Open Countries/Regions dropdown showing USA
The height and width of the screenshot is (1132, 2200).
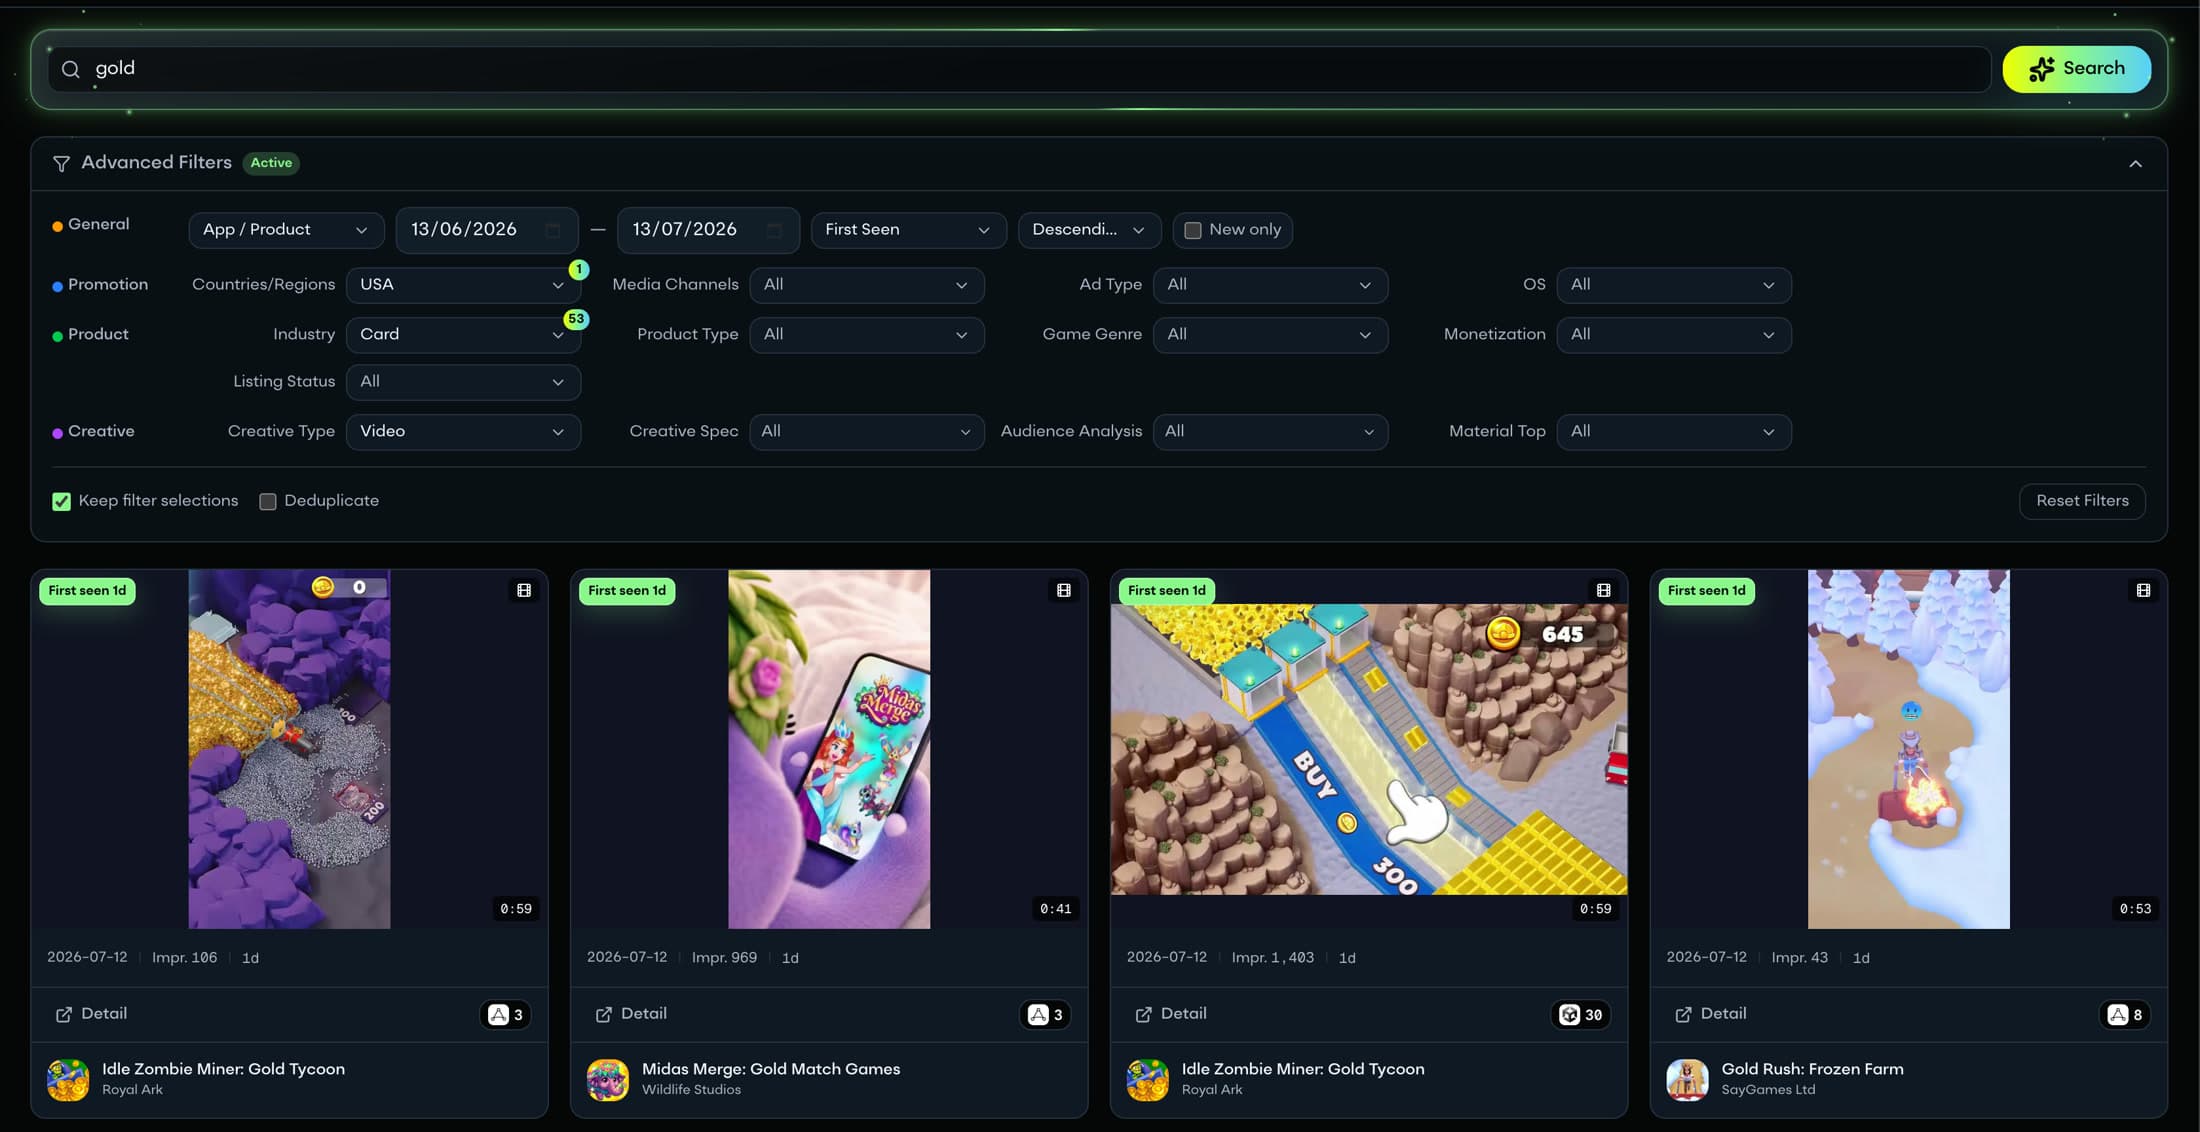click(x=463, y=285)
